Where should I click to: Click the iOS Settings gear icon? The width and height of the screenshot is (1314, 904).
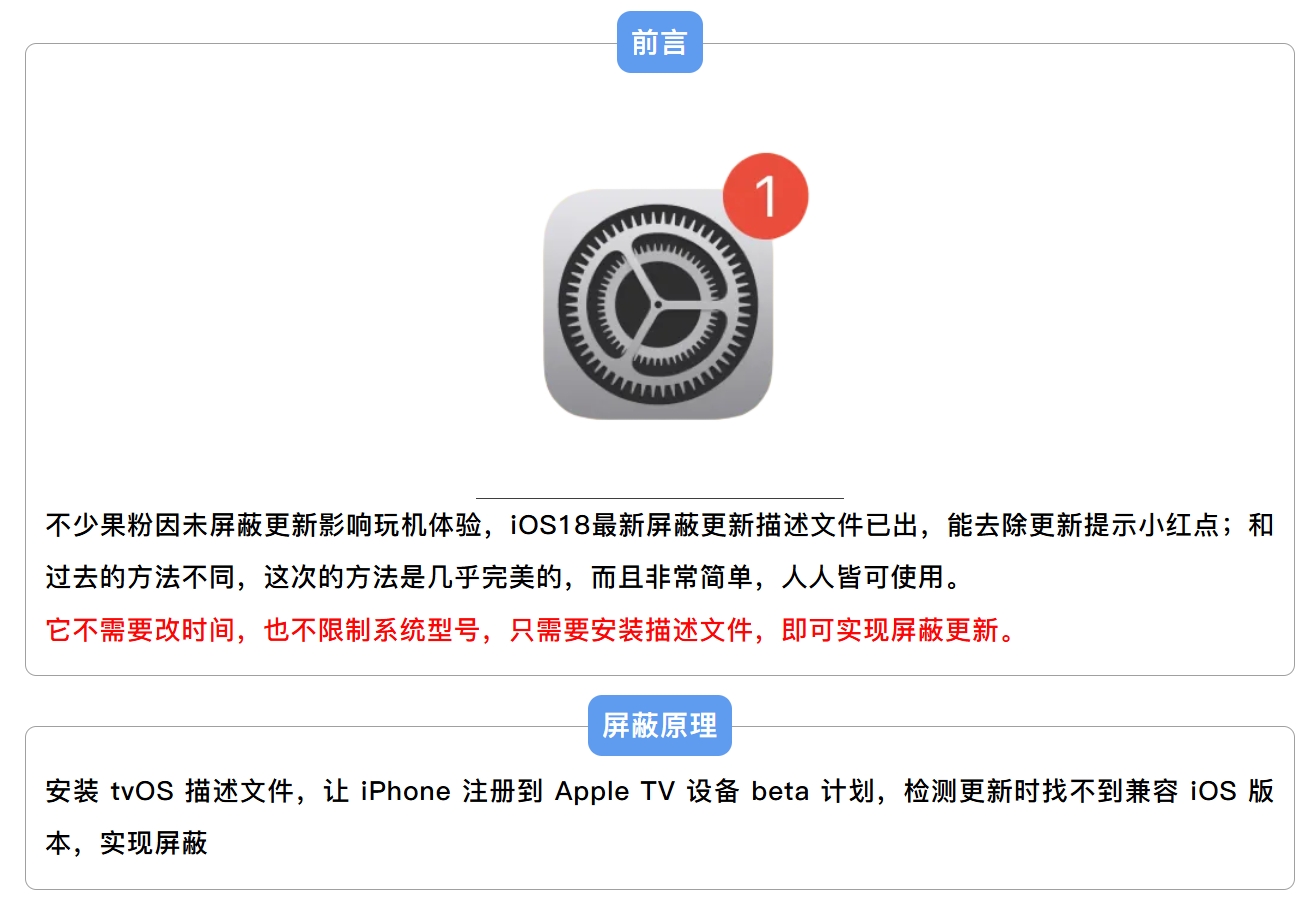point(658,304)
